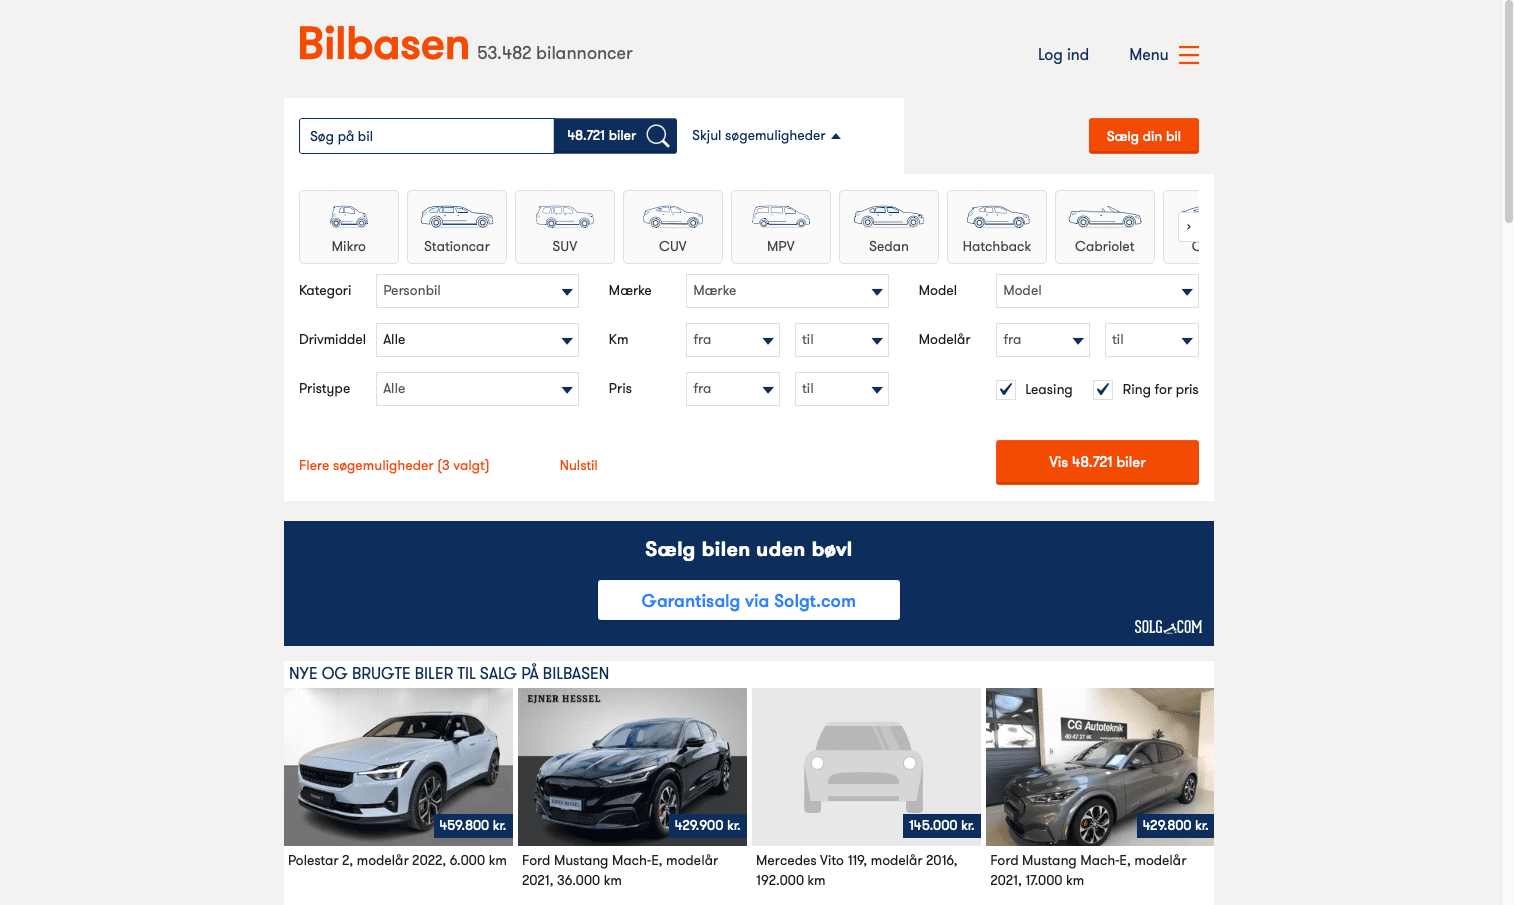The height and width of the screenshot is (905, 1514).
Task: Choose the CUV body type
Action: click(672, 227)
